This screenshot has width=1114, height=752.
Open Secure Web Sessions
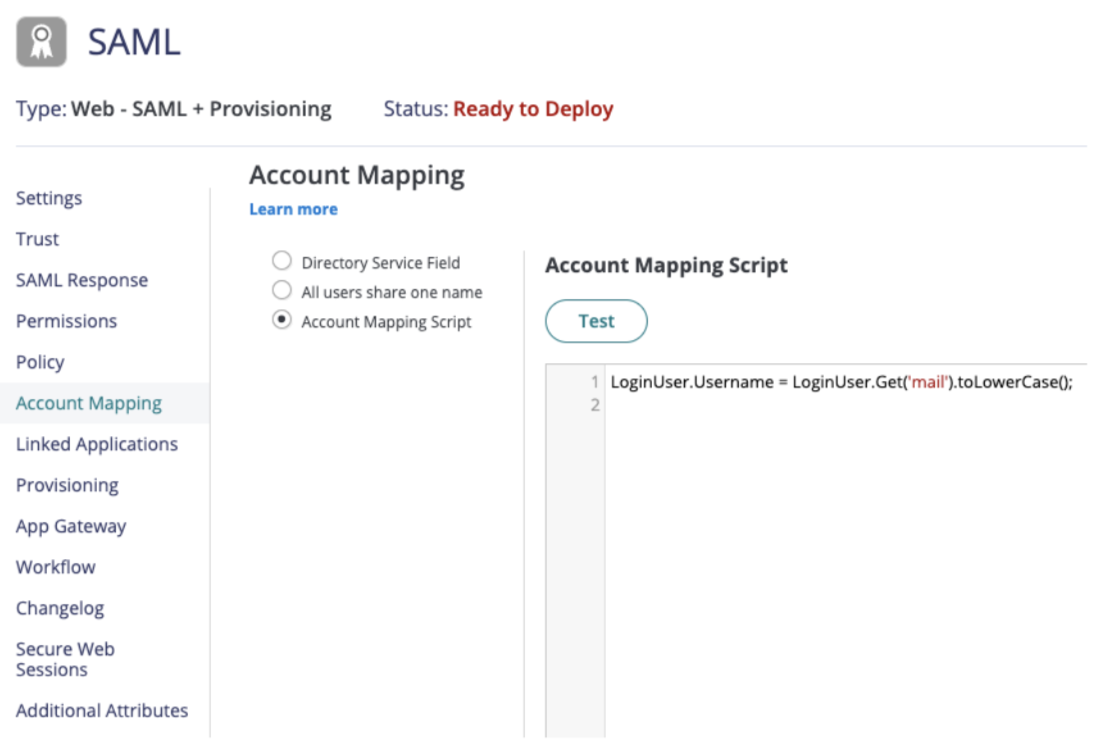click(65, 659)
